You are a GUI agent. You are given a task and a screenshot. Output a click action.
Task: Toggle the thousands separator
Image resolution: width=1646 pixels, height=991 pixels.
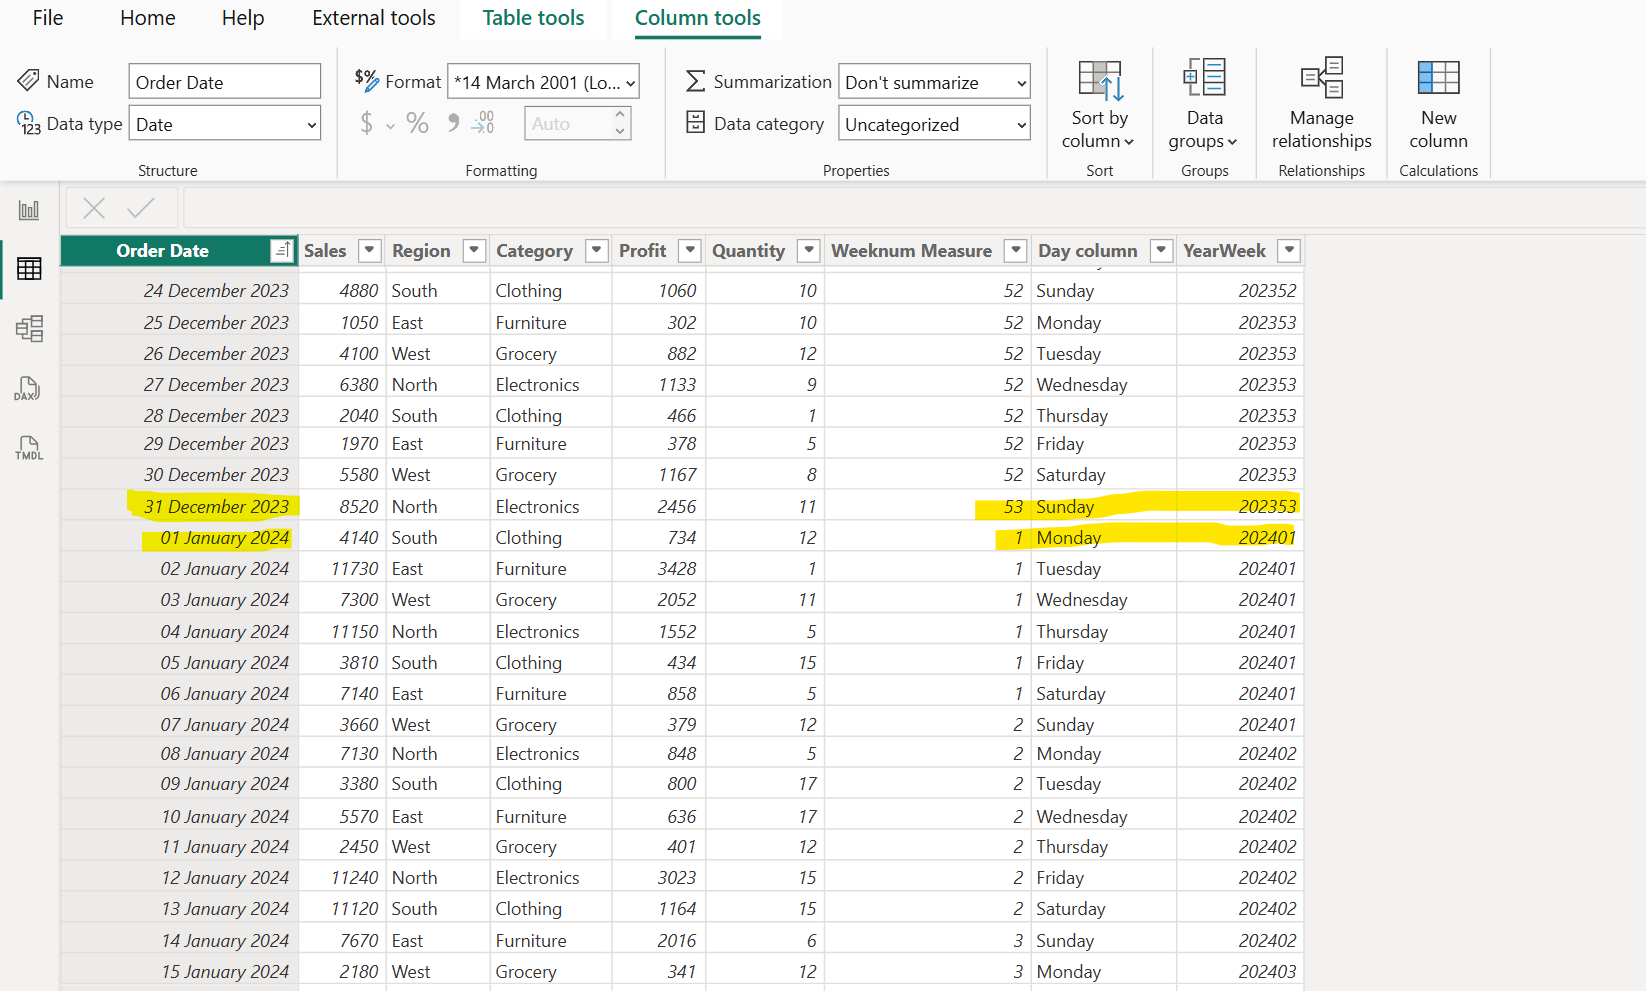coord(452,123)
